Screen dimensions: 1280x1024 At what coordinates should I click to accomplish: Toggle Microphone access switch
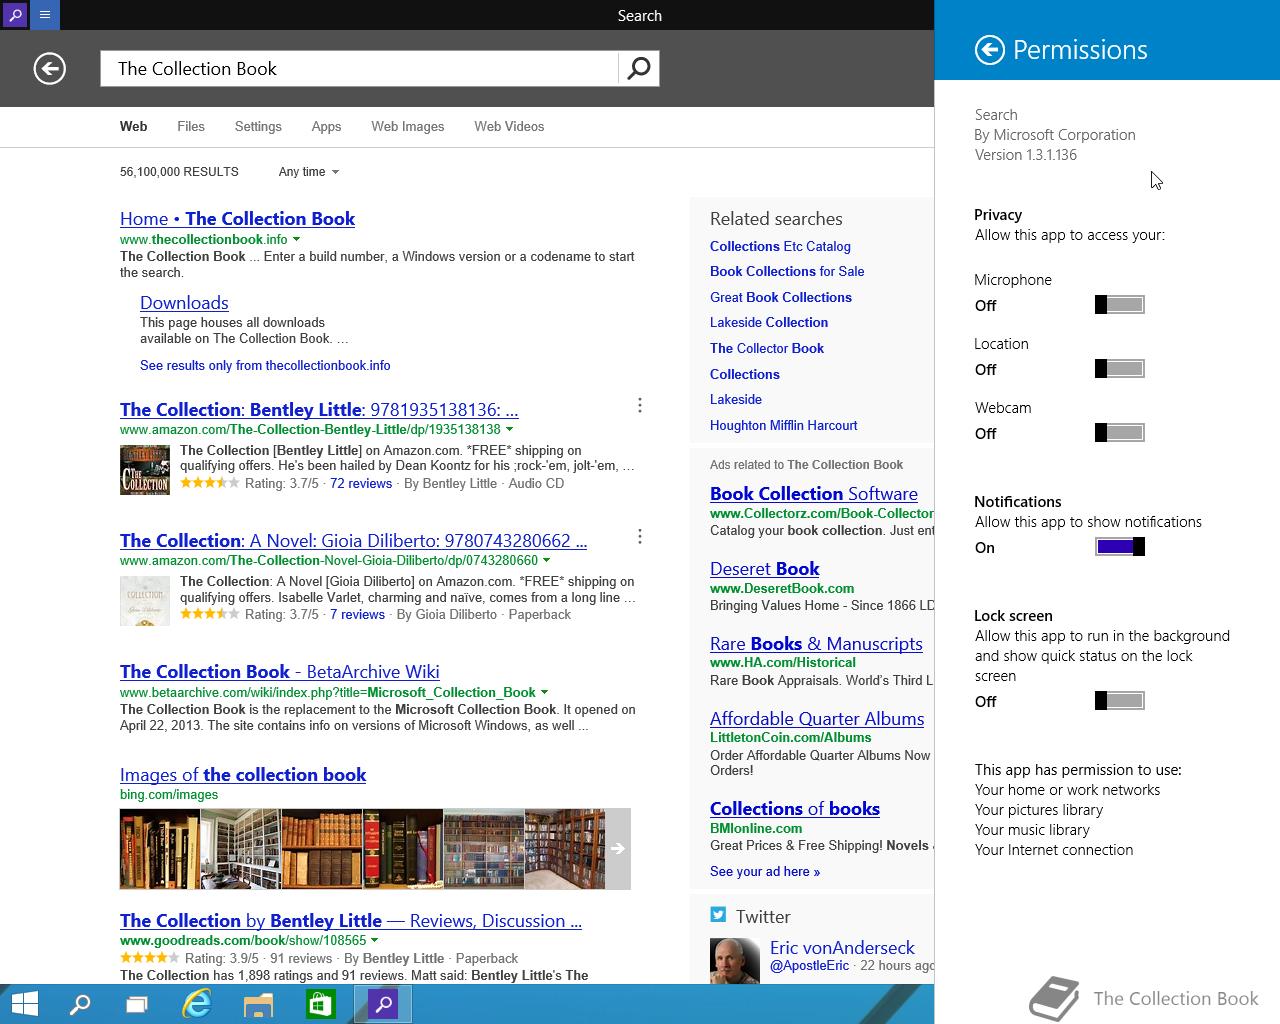click(1120, 305)
